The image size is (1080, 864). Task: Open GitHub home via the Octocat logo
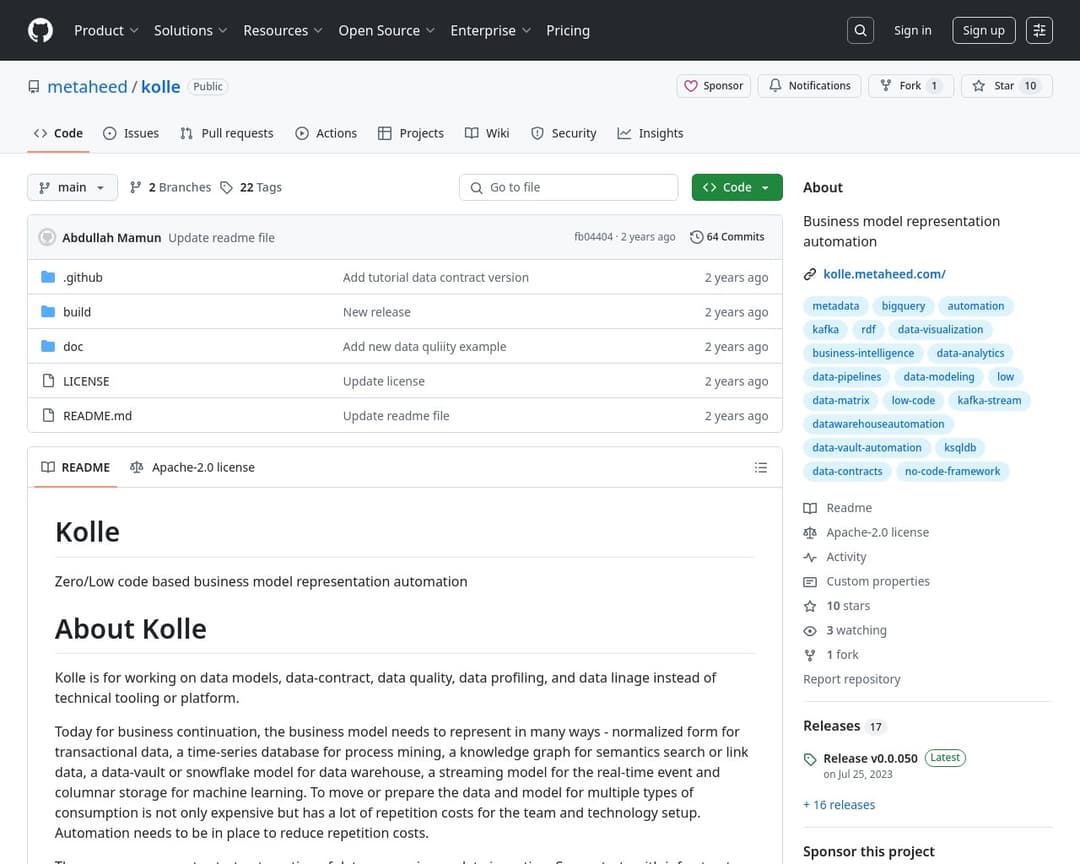pos(40,30)
